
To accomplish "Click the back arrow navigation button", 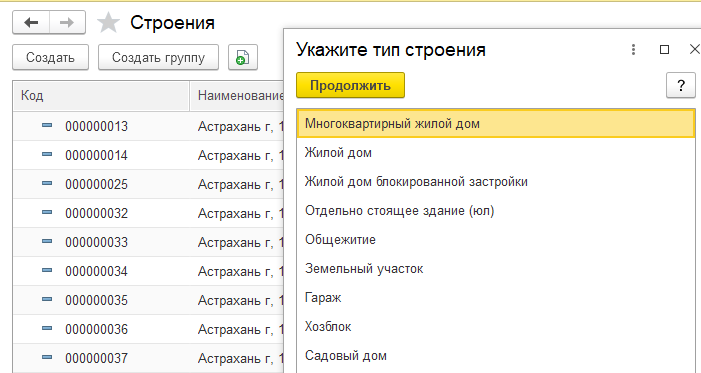I will [x=31, y=23].
